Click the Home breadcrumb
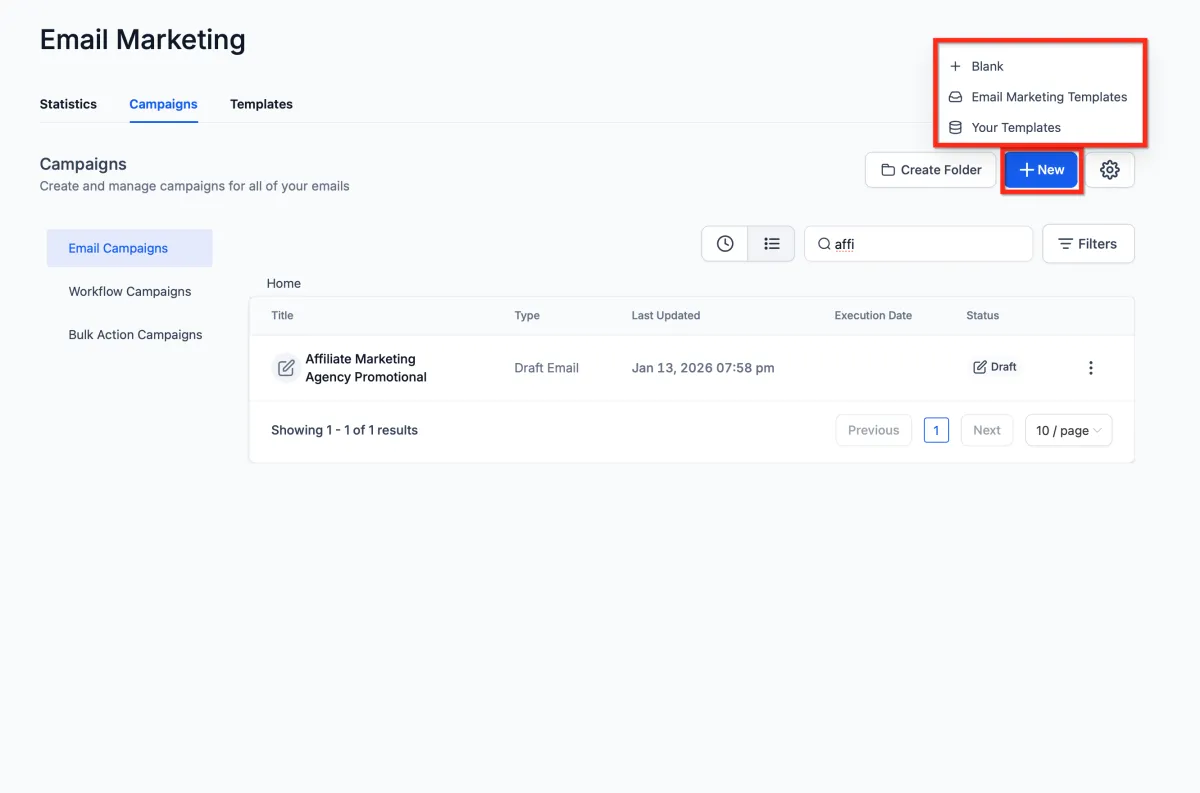1200x793 pixels. (x=284, y=284)
